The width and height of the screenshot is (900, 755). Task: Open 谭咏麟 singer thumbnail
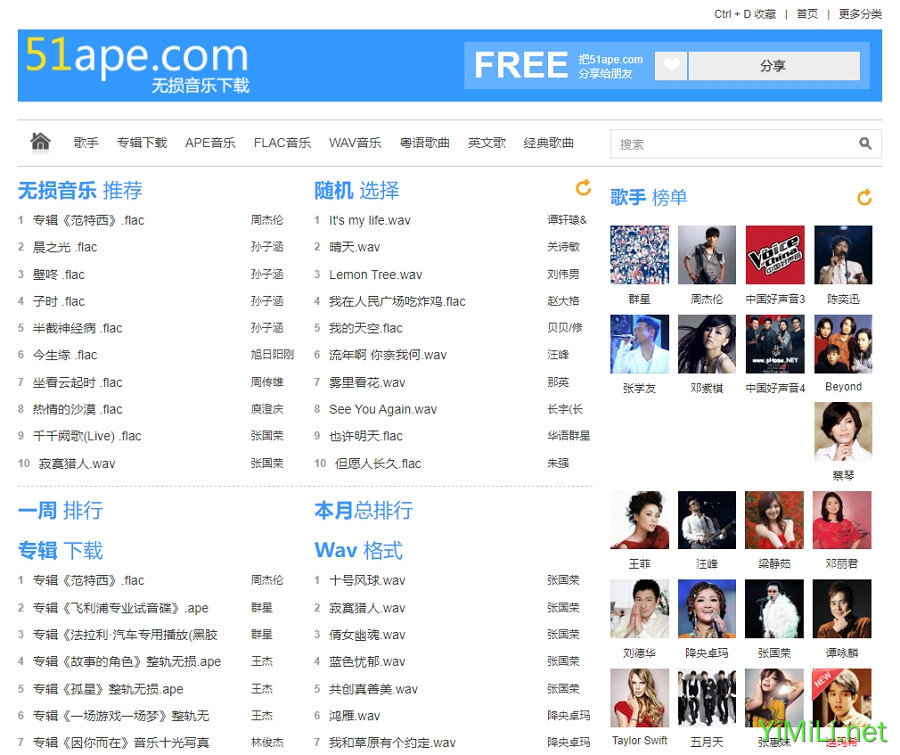(x=842, y=609)
